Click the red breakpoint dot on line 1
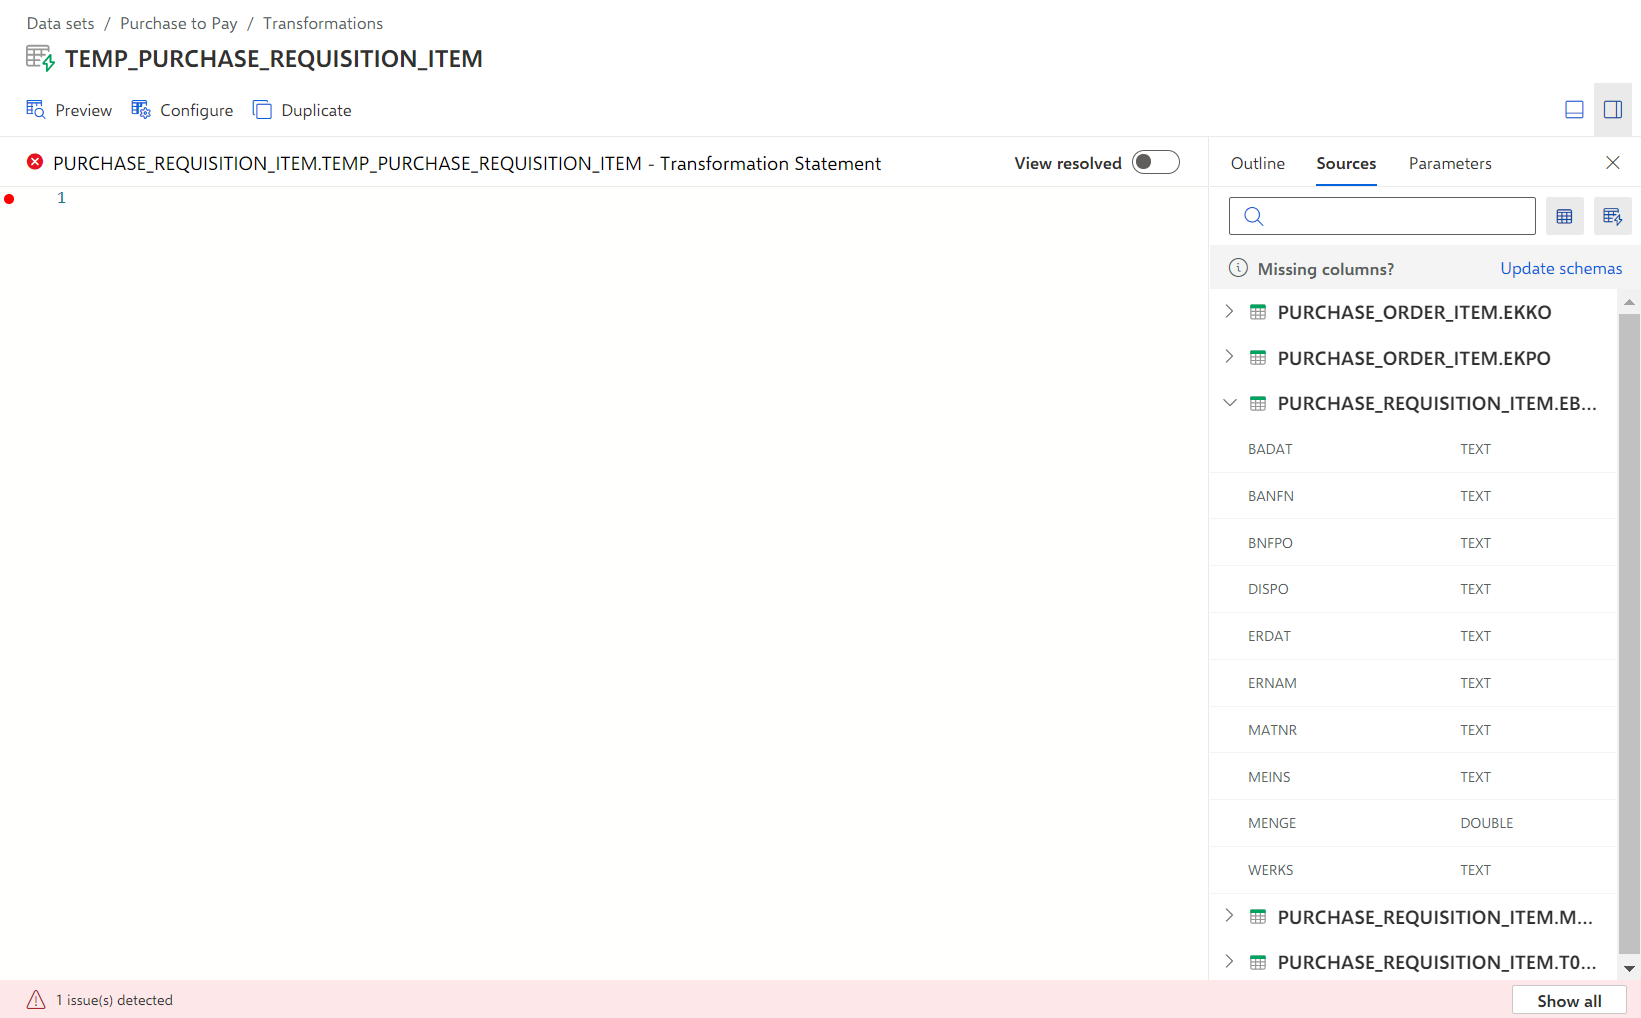Screen dimensions: 1641x1018 (x=10, y=199)
